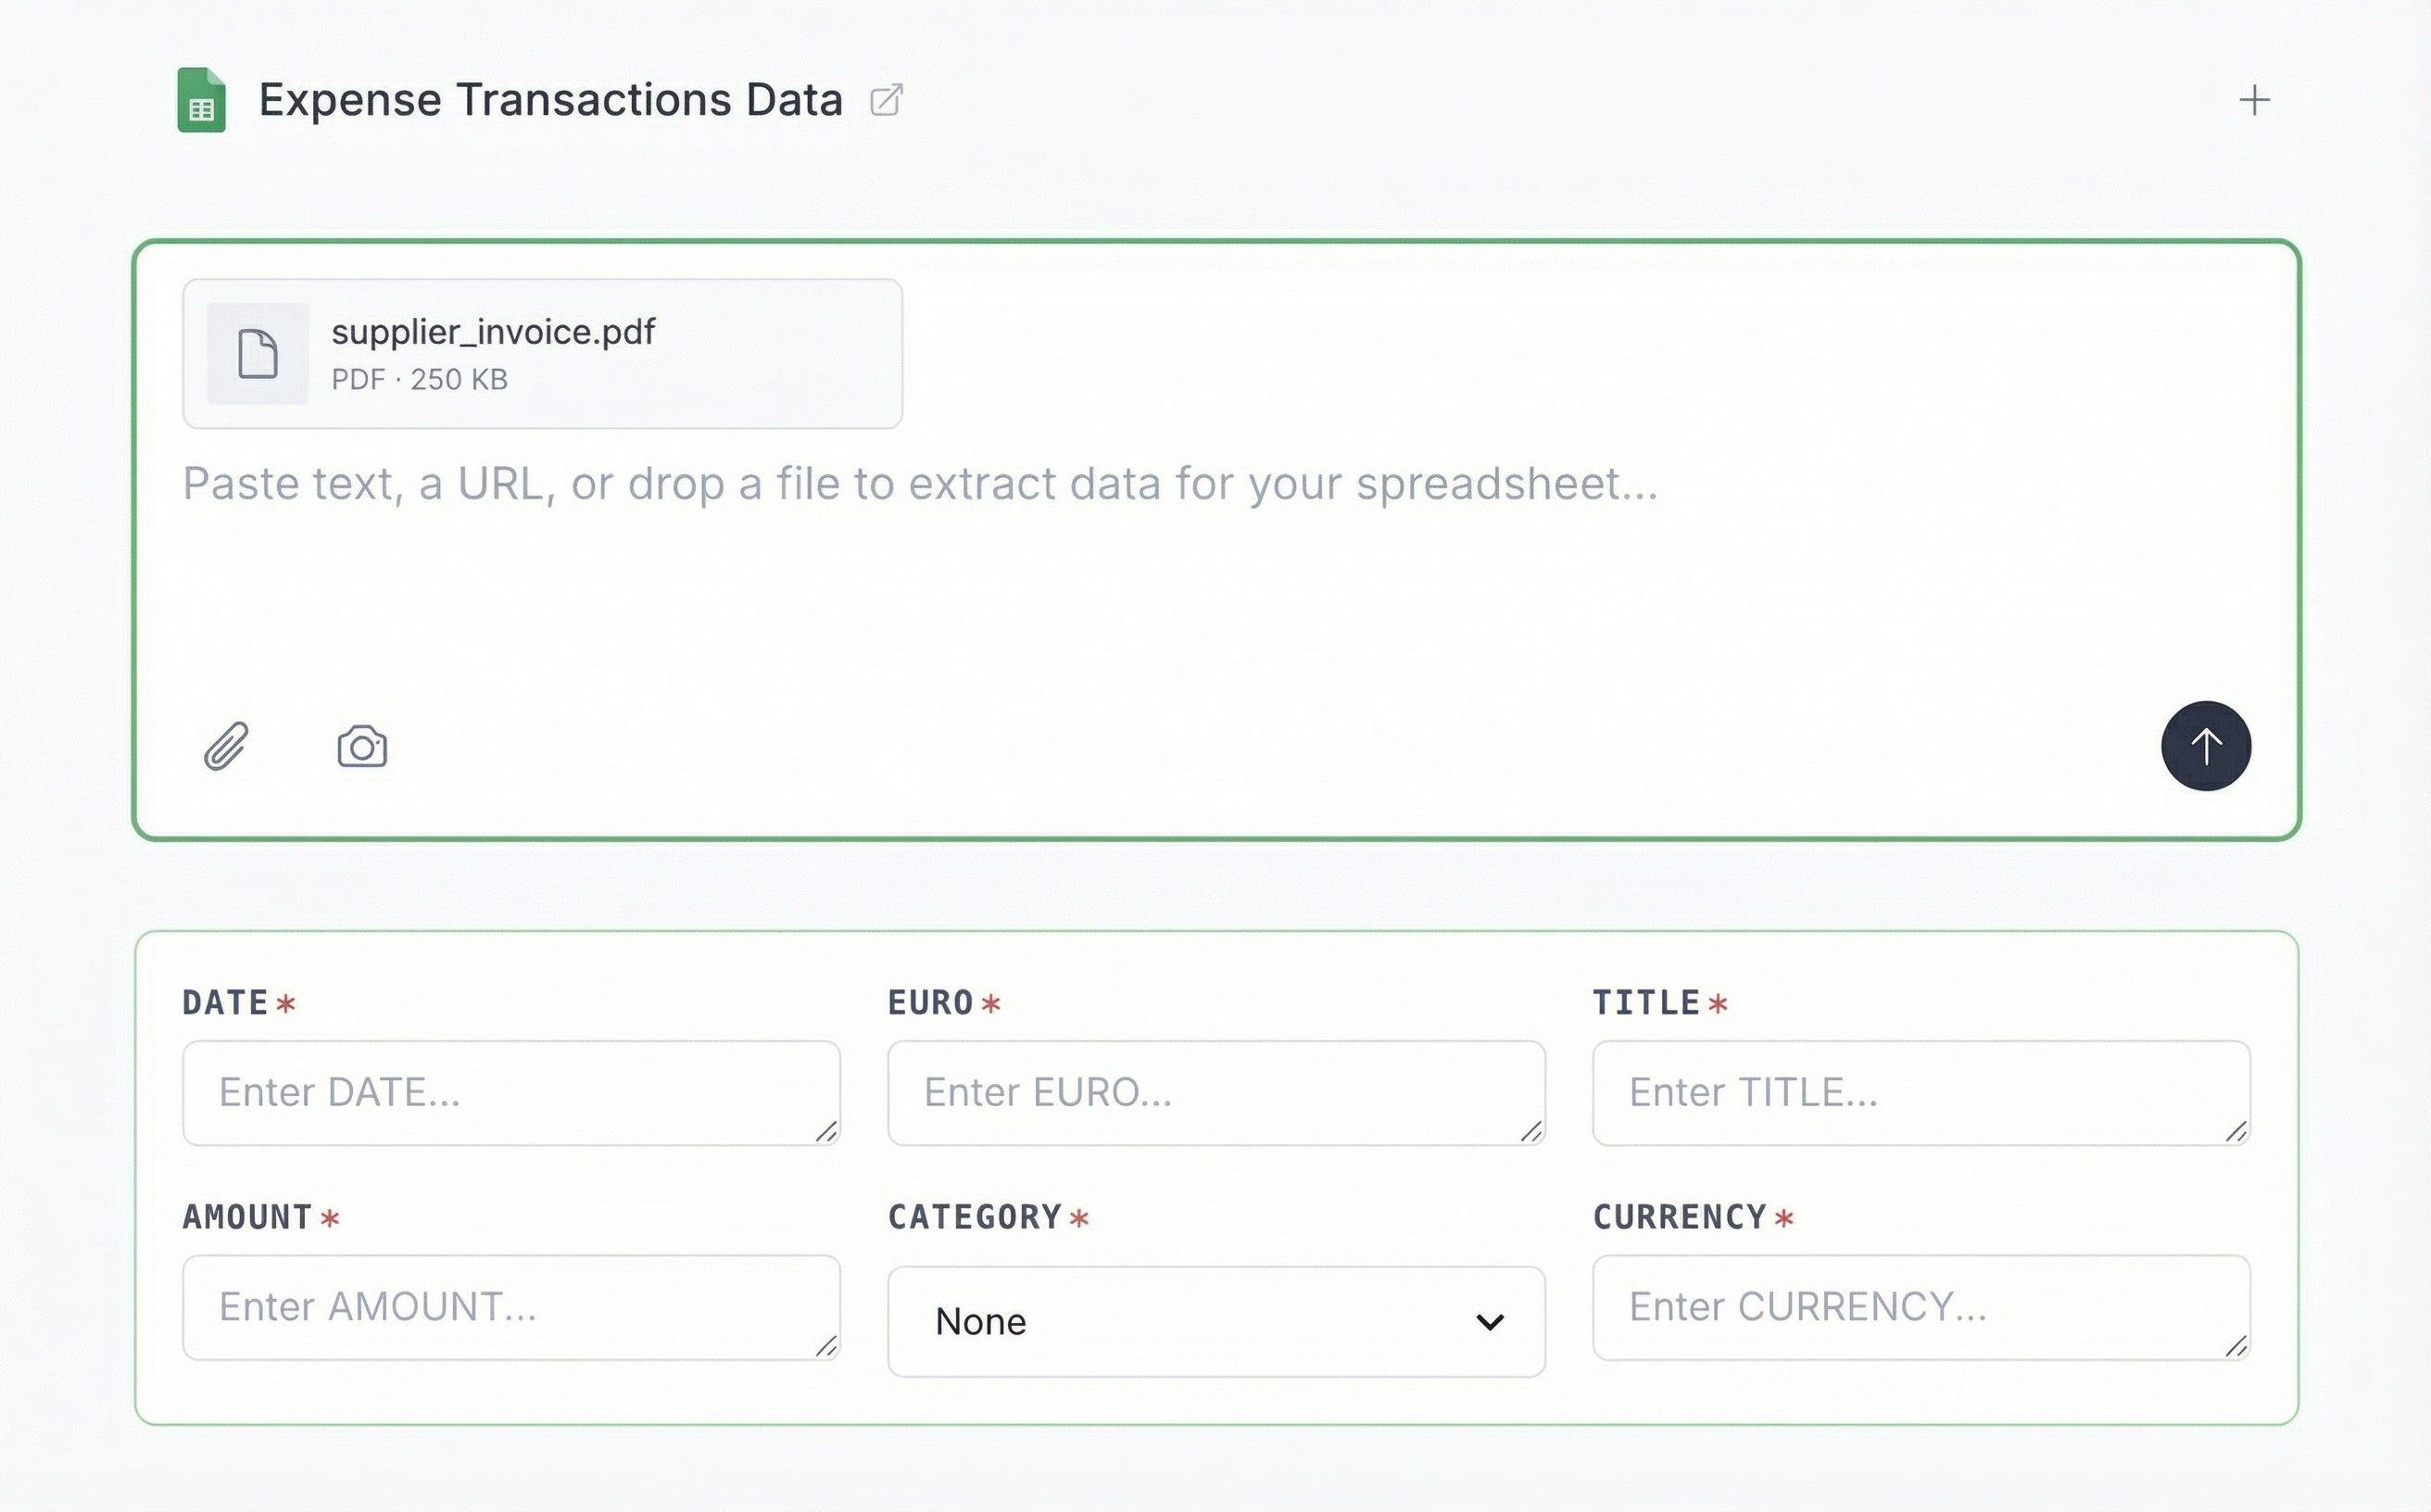Select the supplier_invoice.pdf attachment card
Image resolution: width=2431 pixels, height=1512 pixels.
[x=542, y=354]
